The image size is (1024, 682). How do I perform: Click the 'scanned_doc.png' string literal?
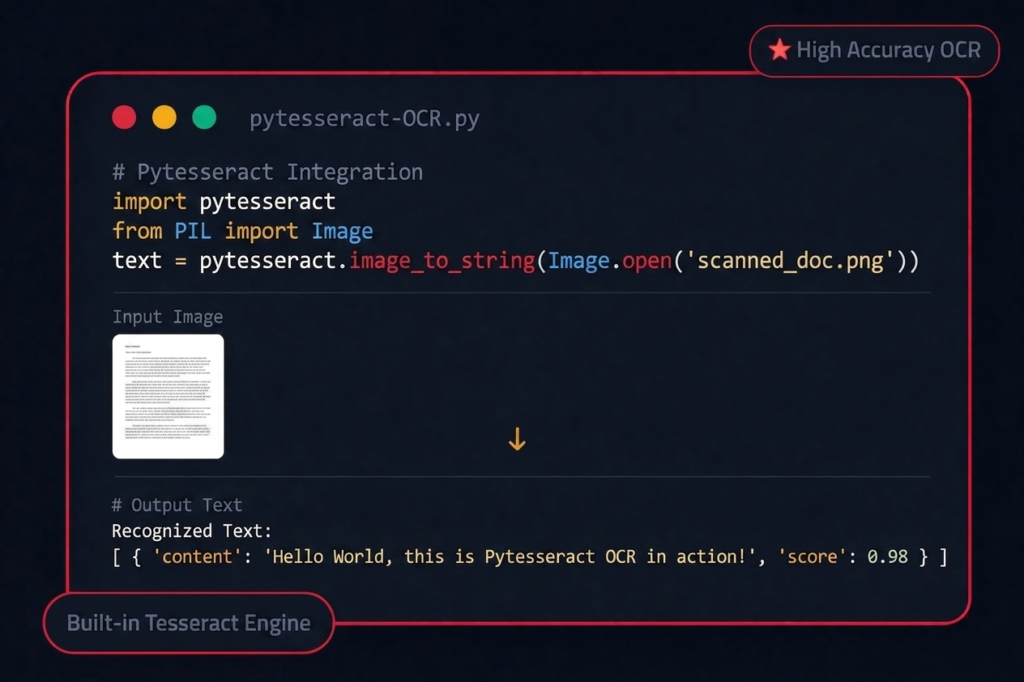[x=790, y=261]
